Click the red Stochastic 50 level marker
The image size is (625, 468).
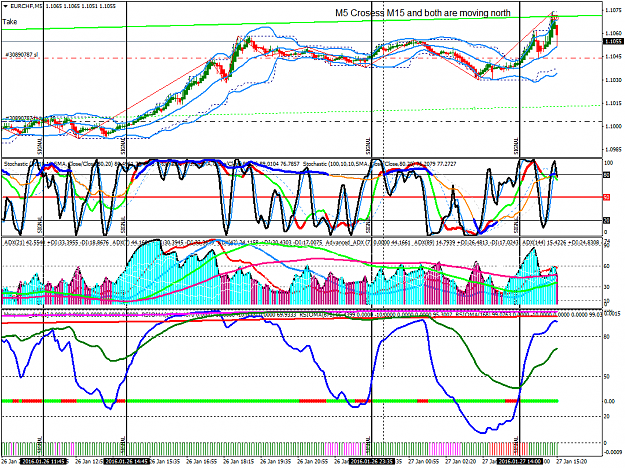pos(607,197)
